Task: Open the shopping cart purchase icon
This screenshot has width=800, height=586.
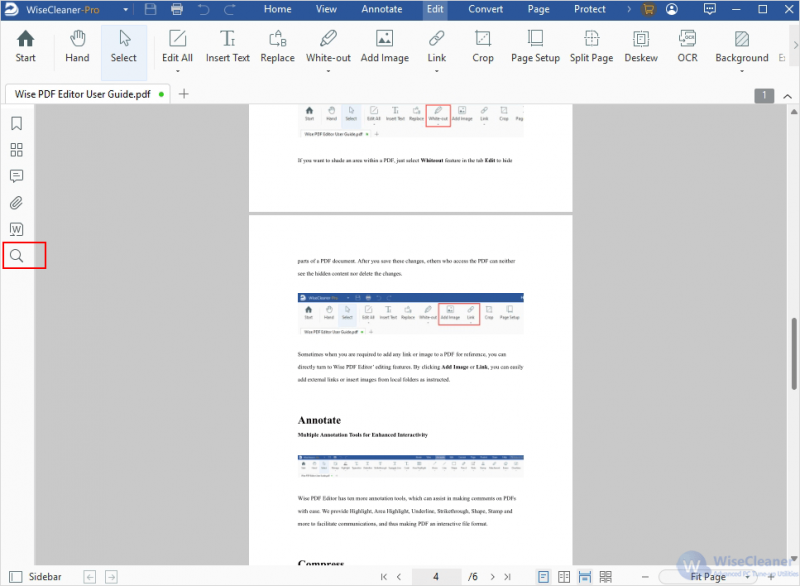Action: pyautogui.click(x=648, y=9)
